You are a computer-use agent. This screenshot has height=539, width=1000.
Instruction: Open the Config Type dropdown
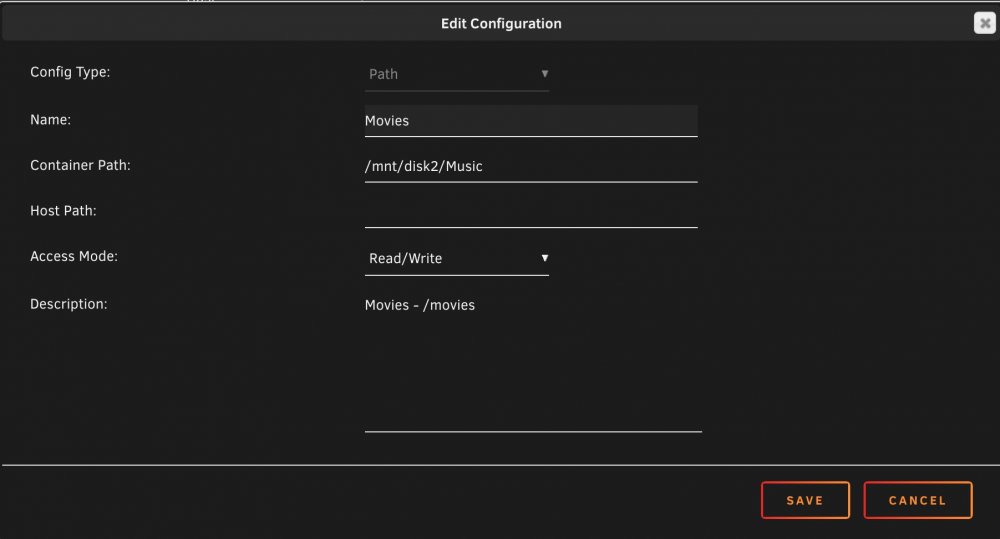[457, 74]
